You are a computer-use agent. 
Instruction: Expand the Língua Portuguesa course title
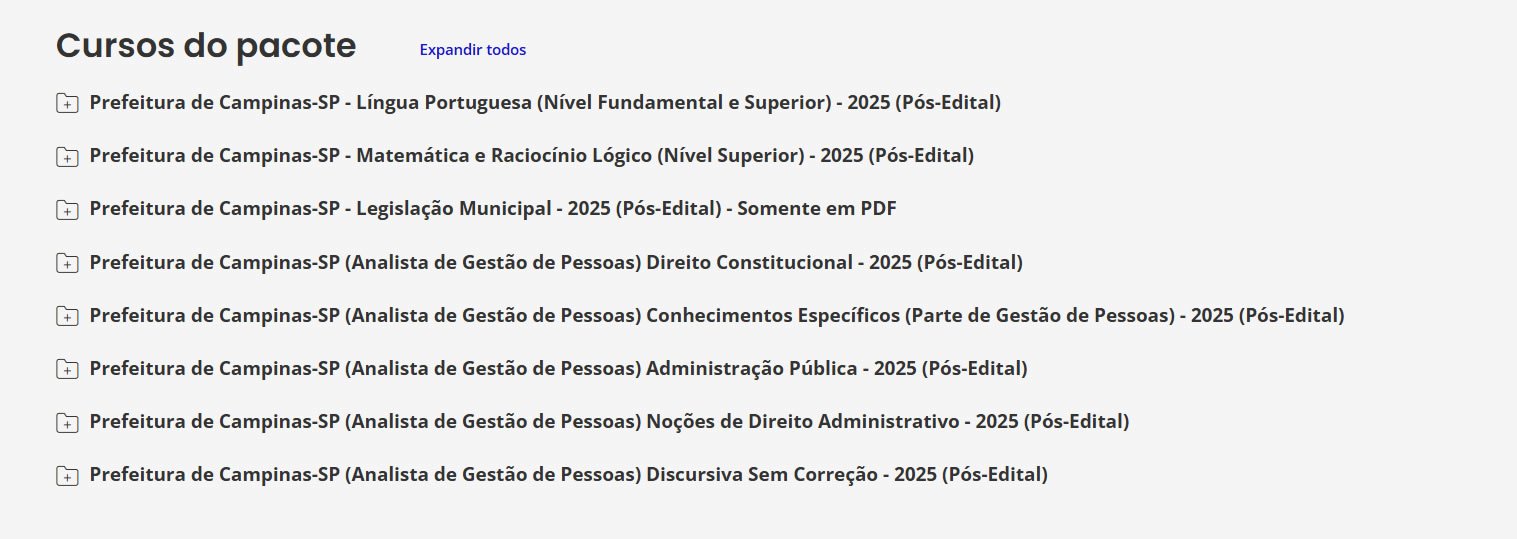[545, 102]
